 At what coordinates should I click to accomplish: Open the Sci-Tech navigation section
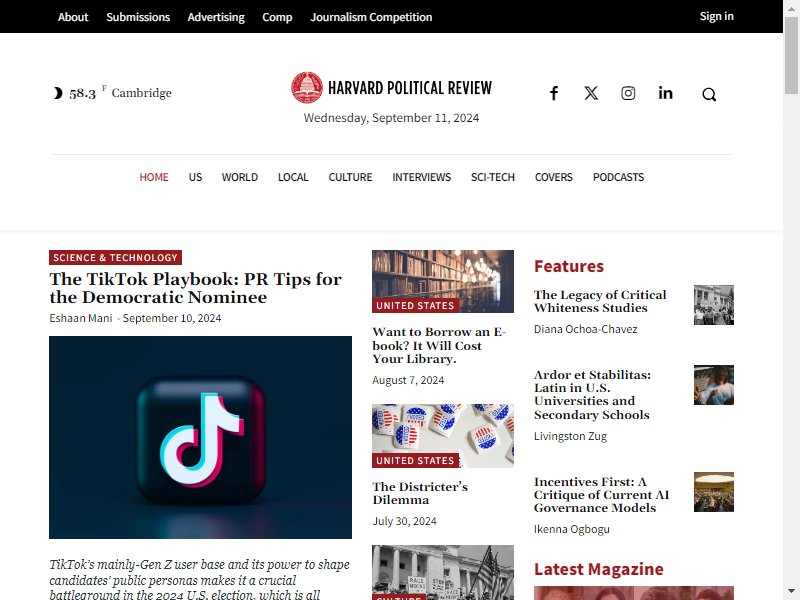tap(493, 177)
